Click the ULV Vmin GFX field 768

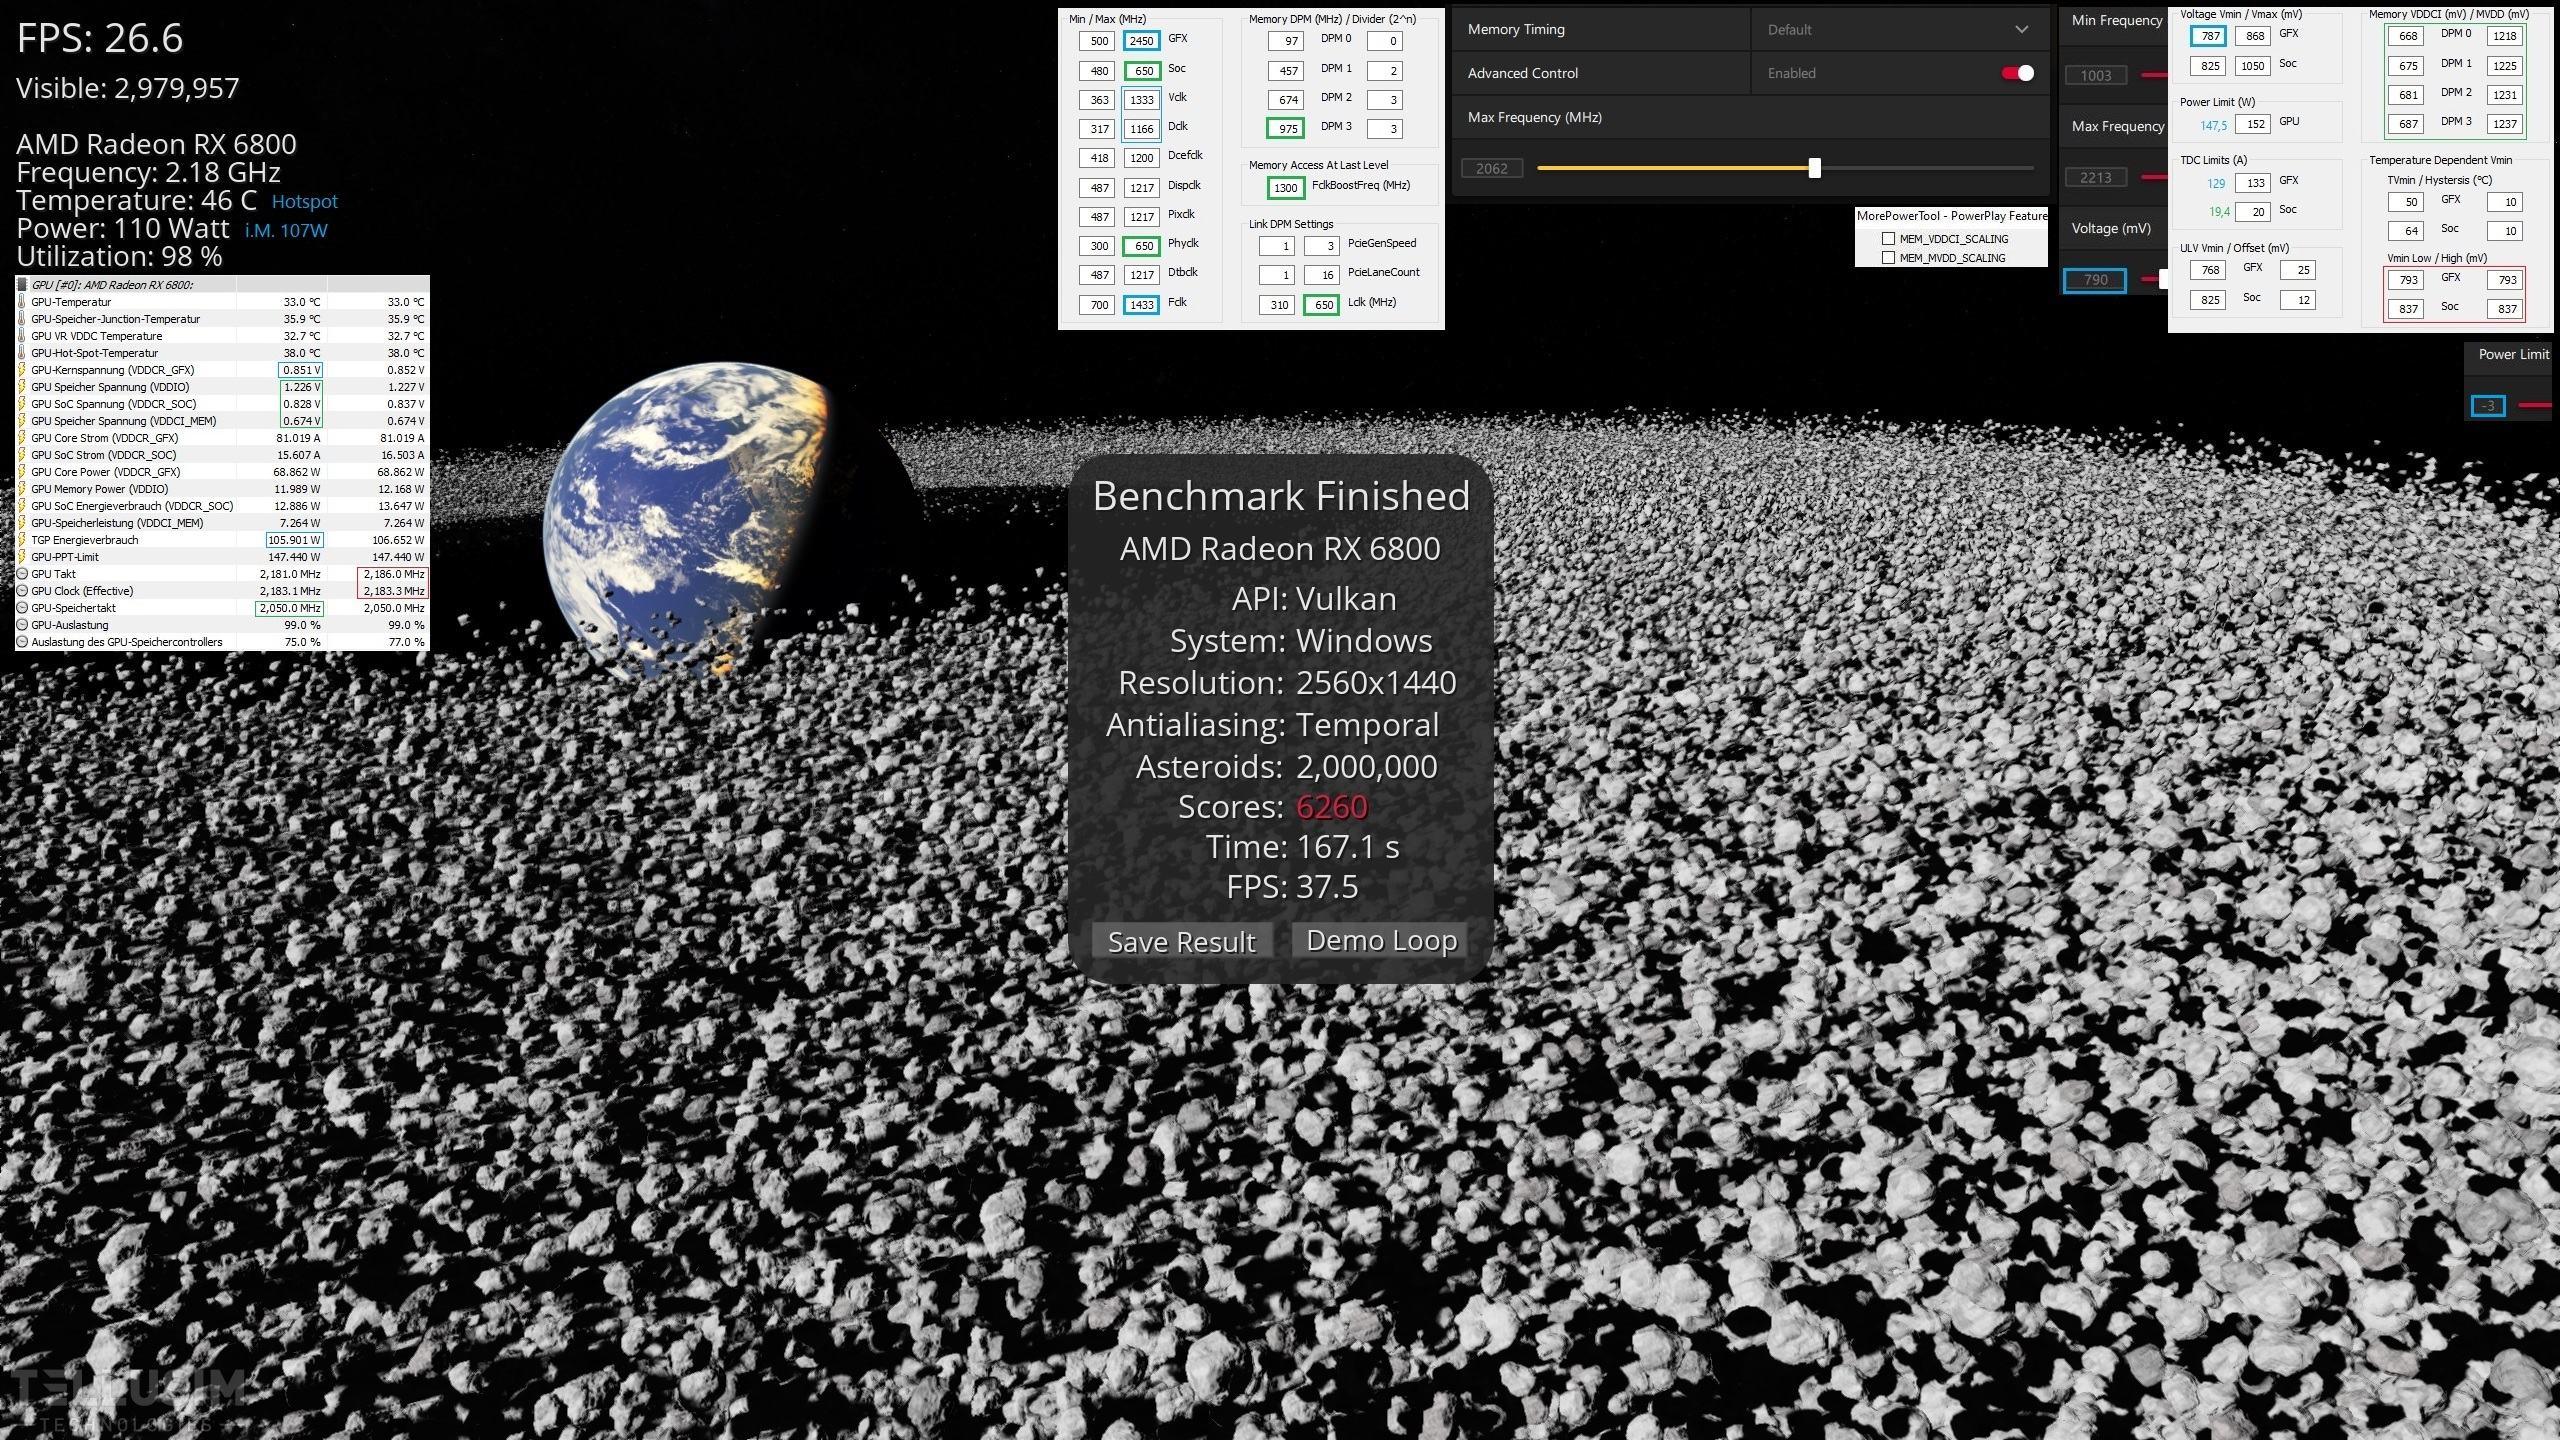pyautogui.click(x=2208, y=270)
